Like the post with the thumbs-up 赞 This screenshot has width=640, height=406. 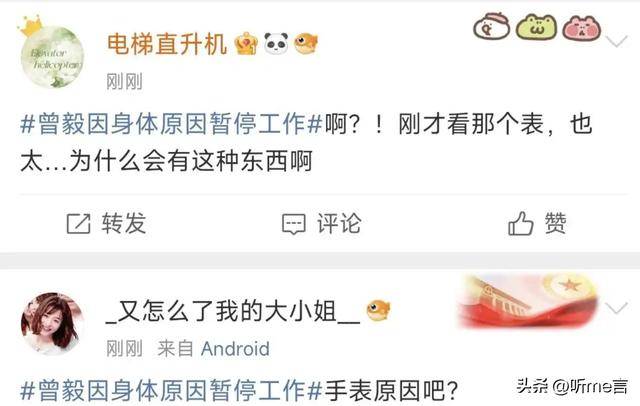coord(521,223)
